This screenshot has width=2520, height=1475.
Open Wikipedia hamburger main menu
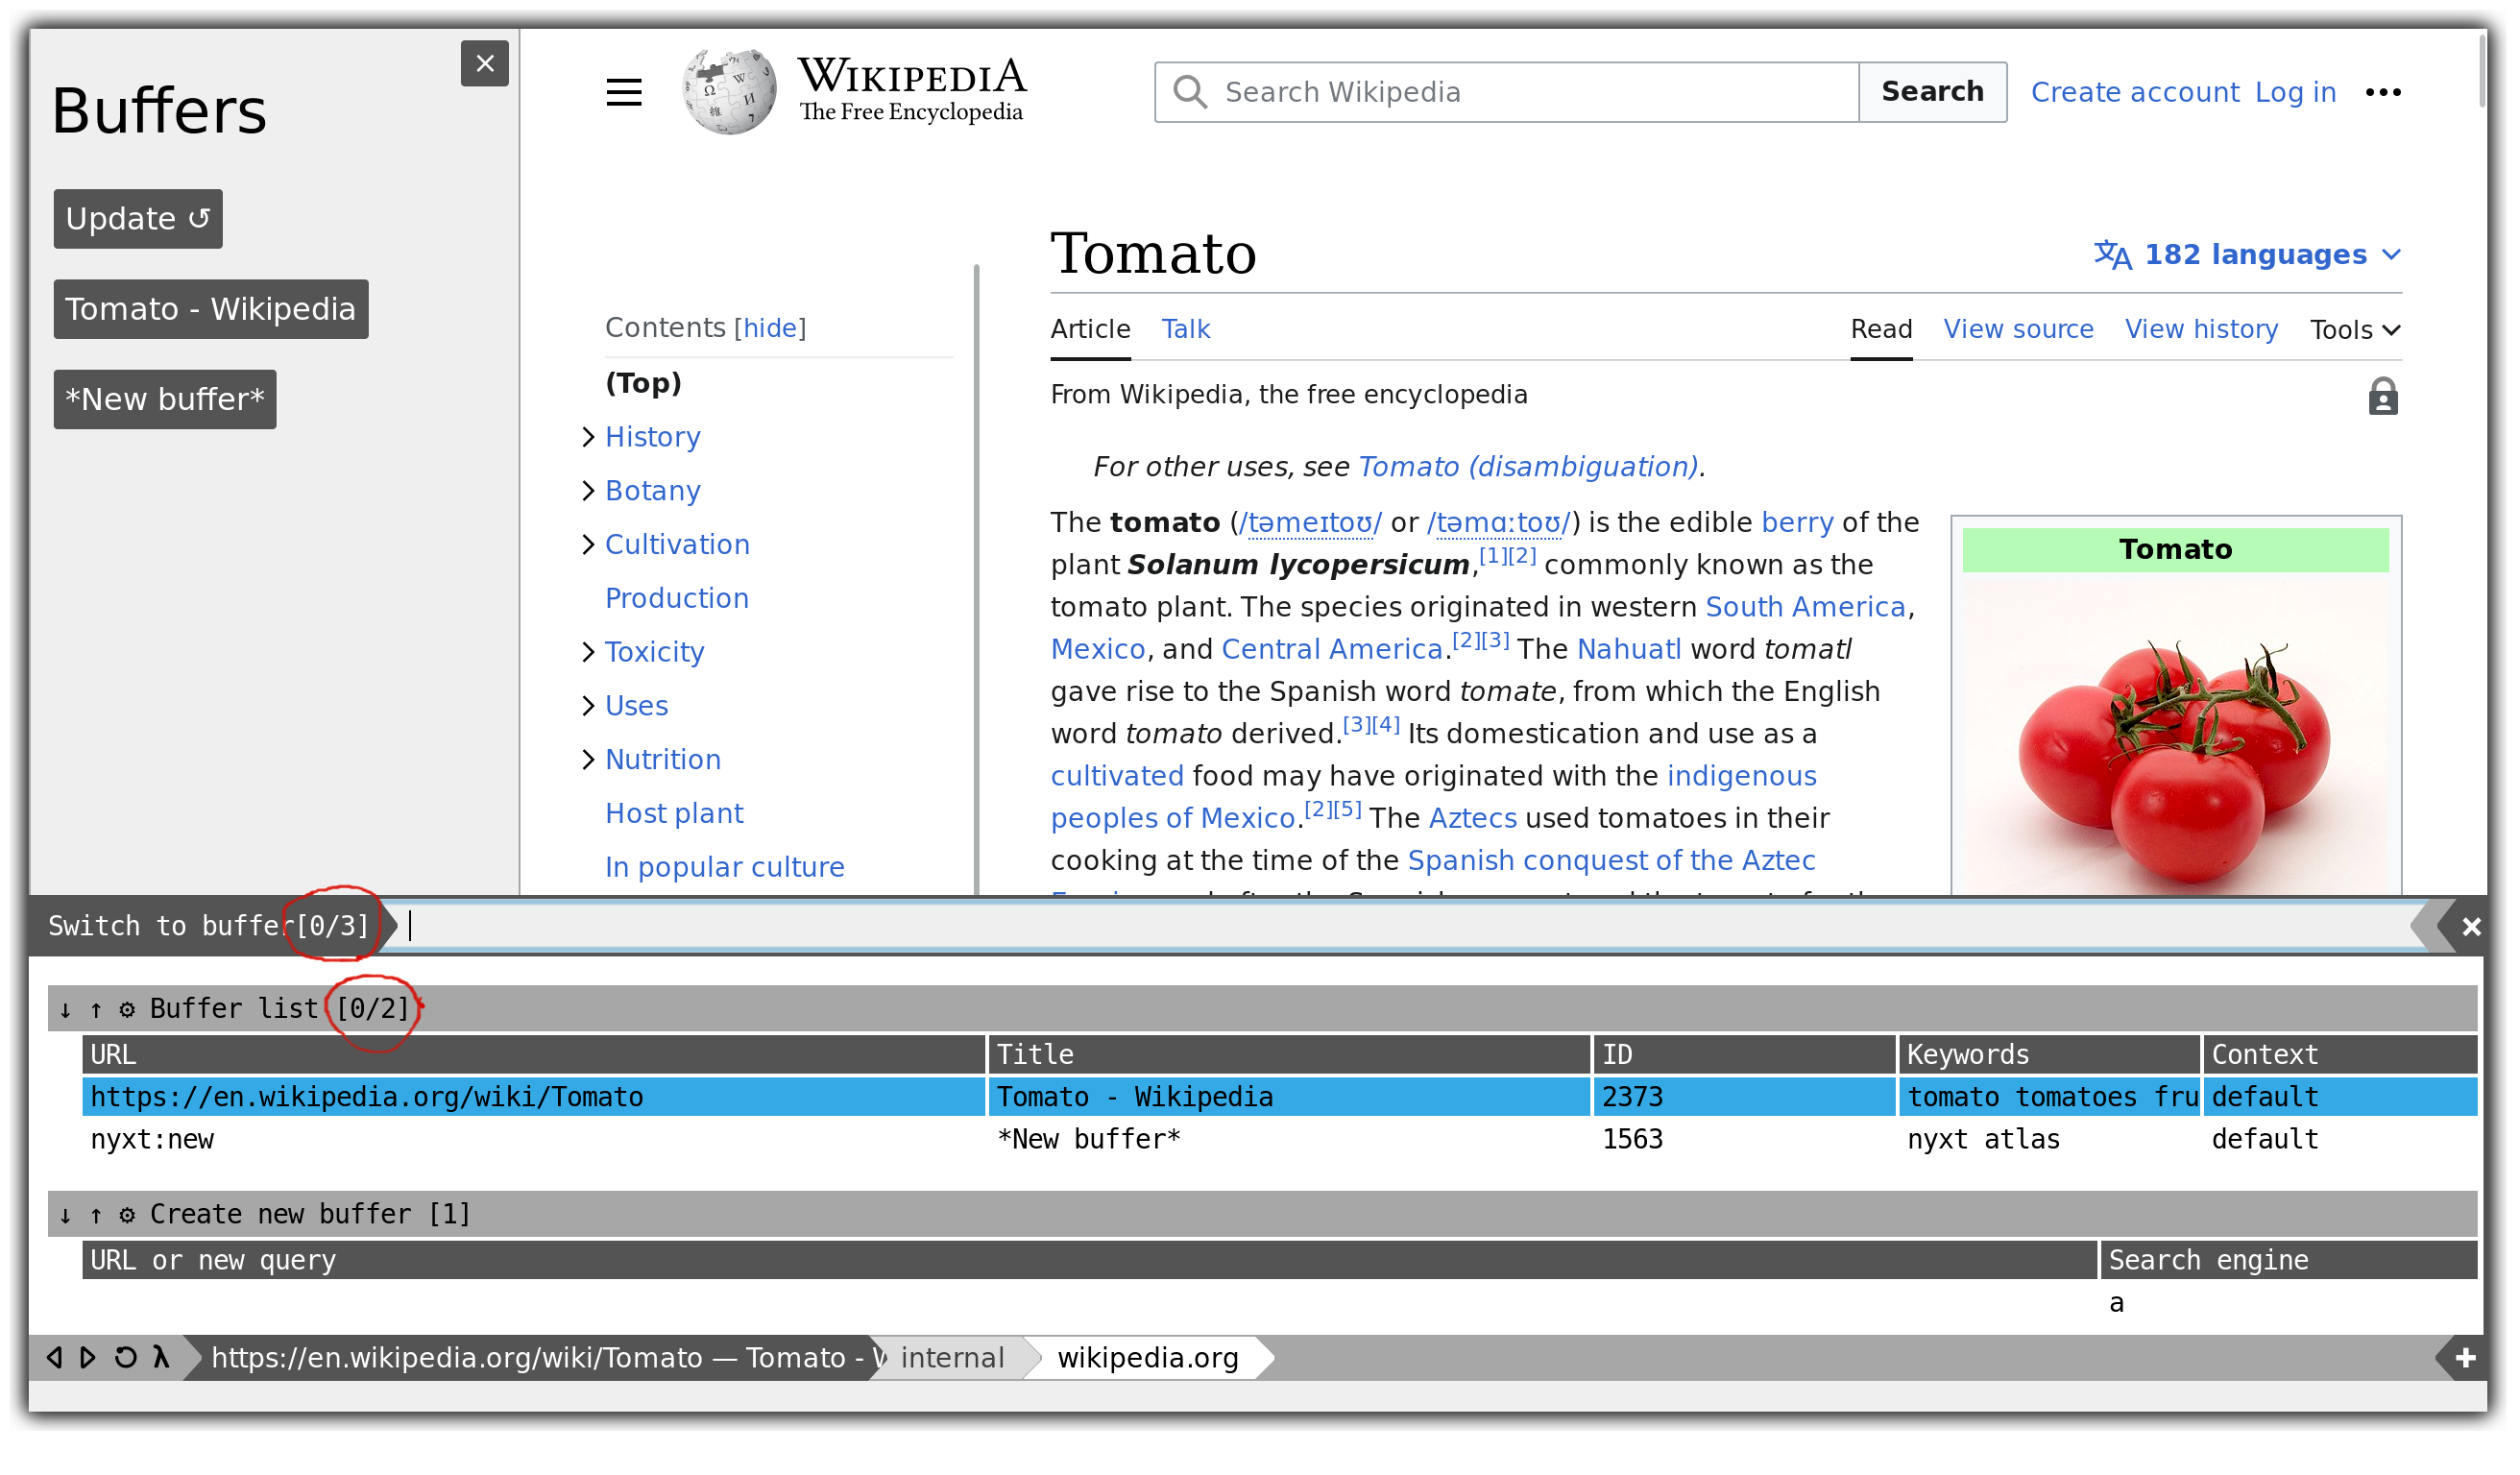(x=624, y=93)
